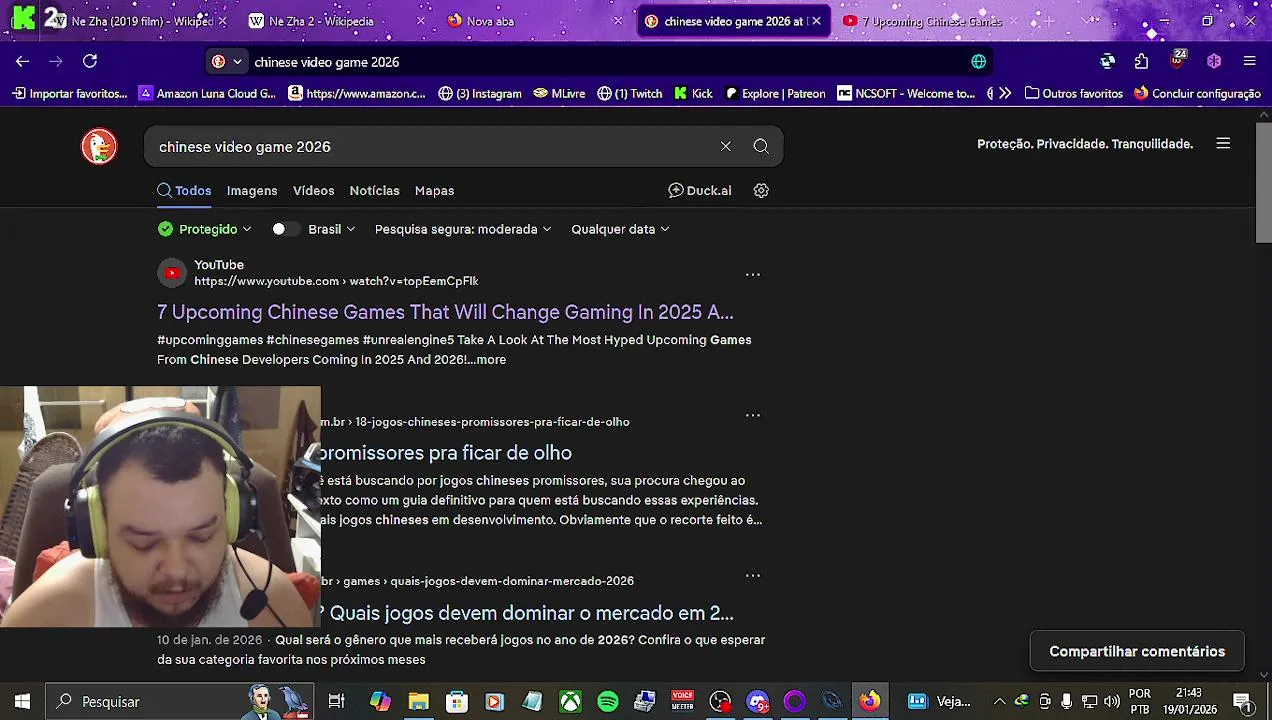Open more options for the YouTube result
Screen dimensions: 1272x720
(x=753, y=274)
